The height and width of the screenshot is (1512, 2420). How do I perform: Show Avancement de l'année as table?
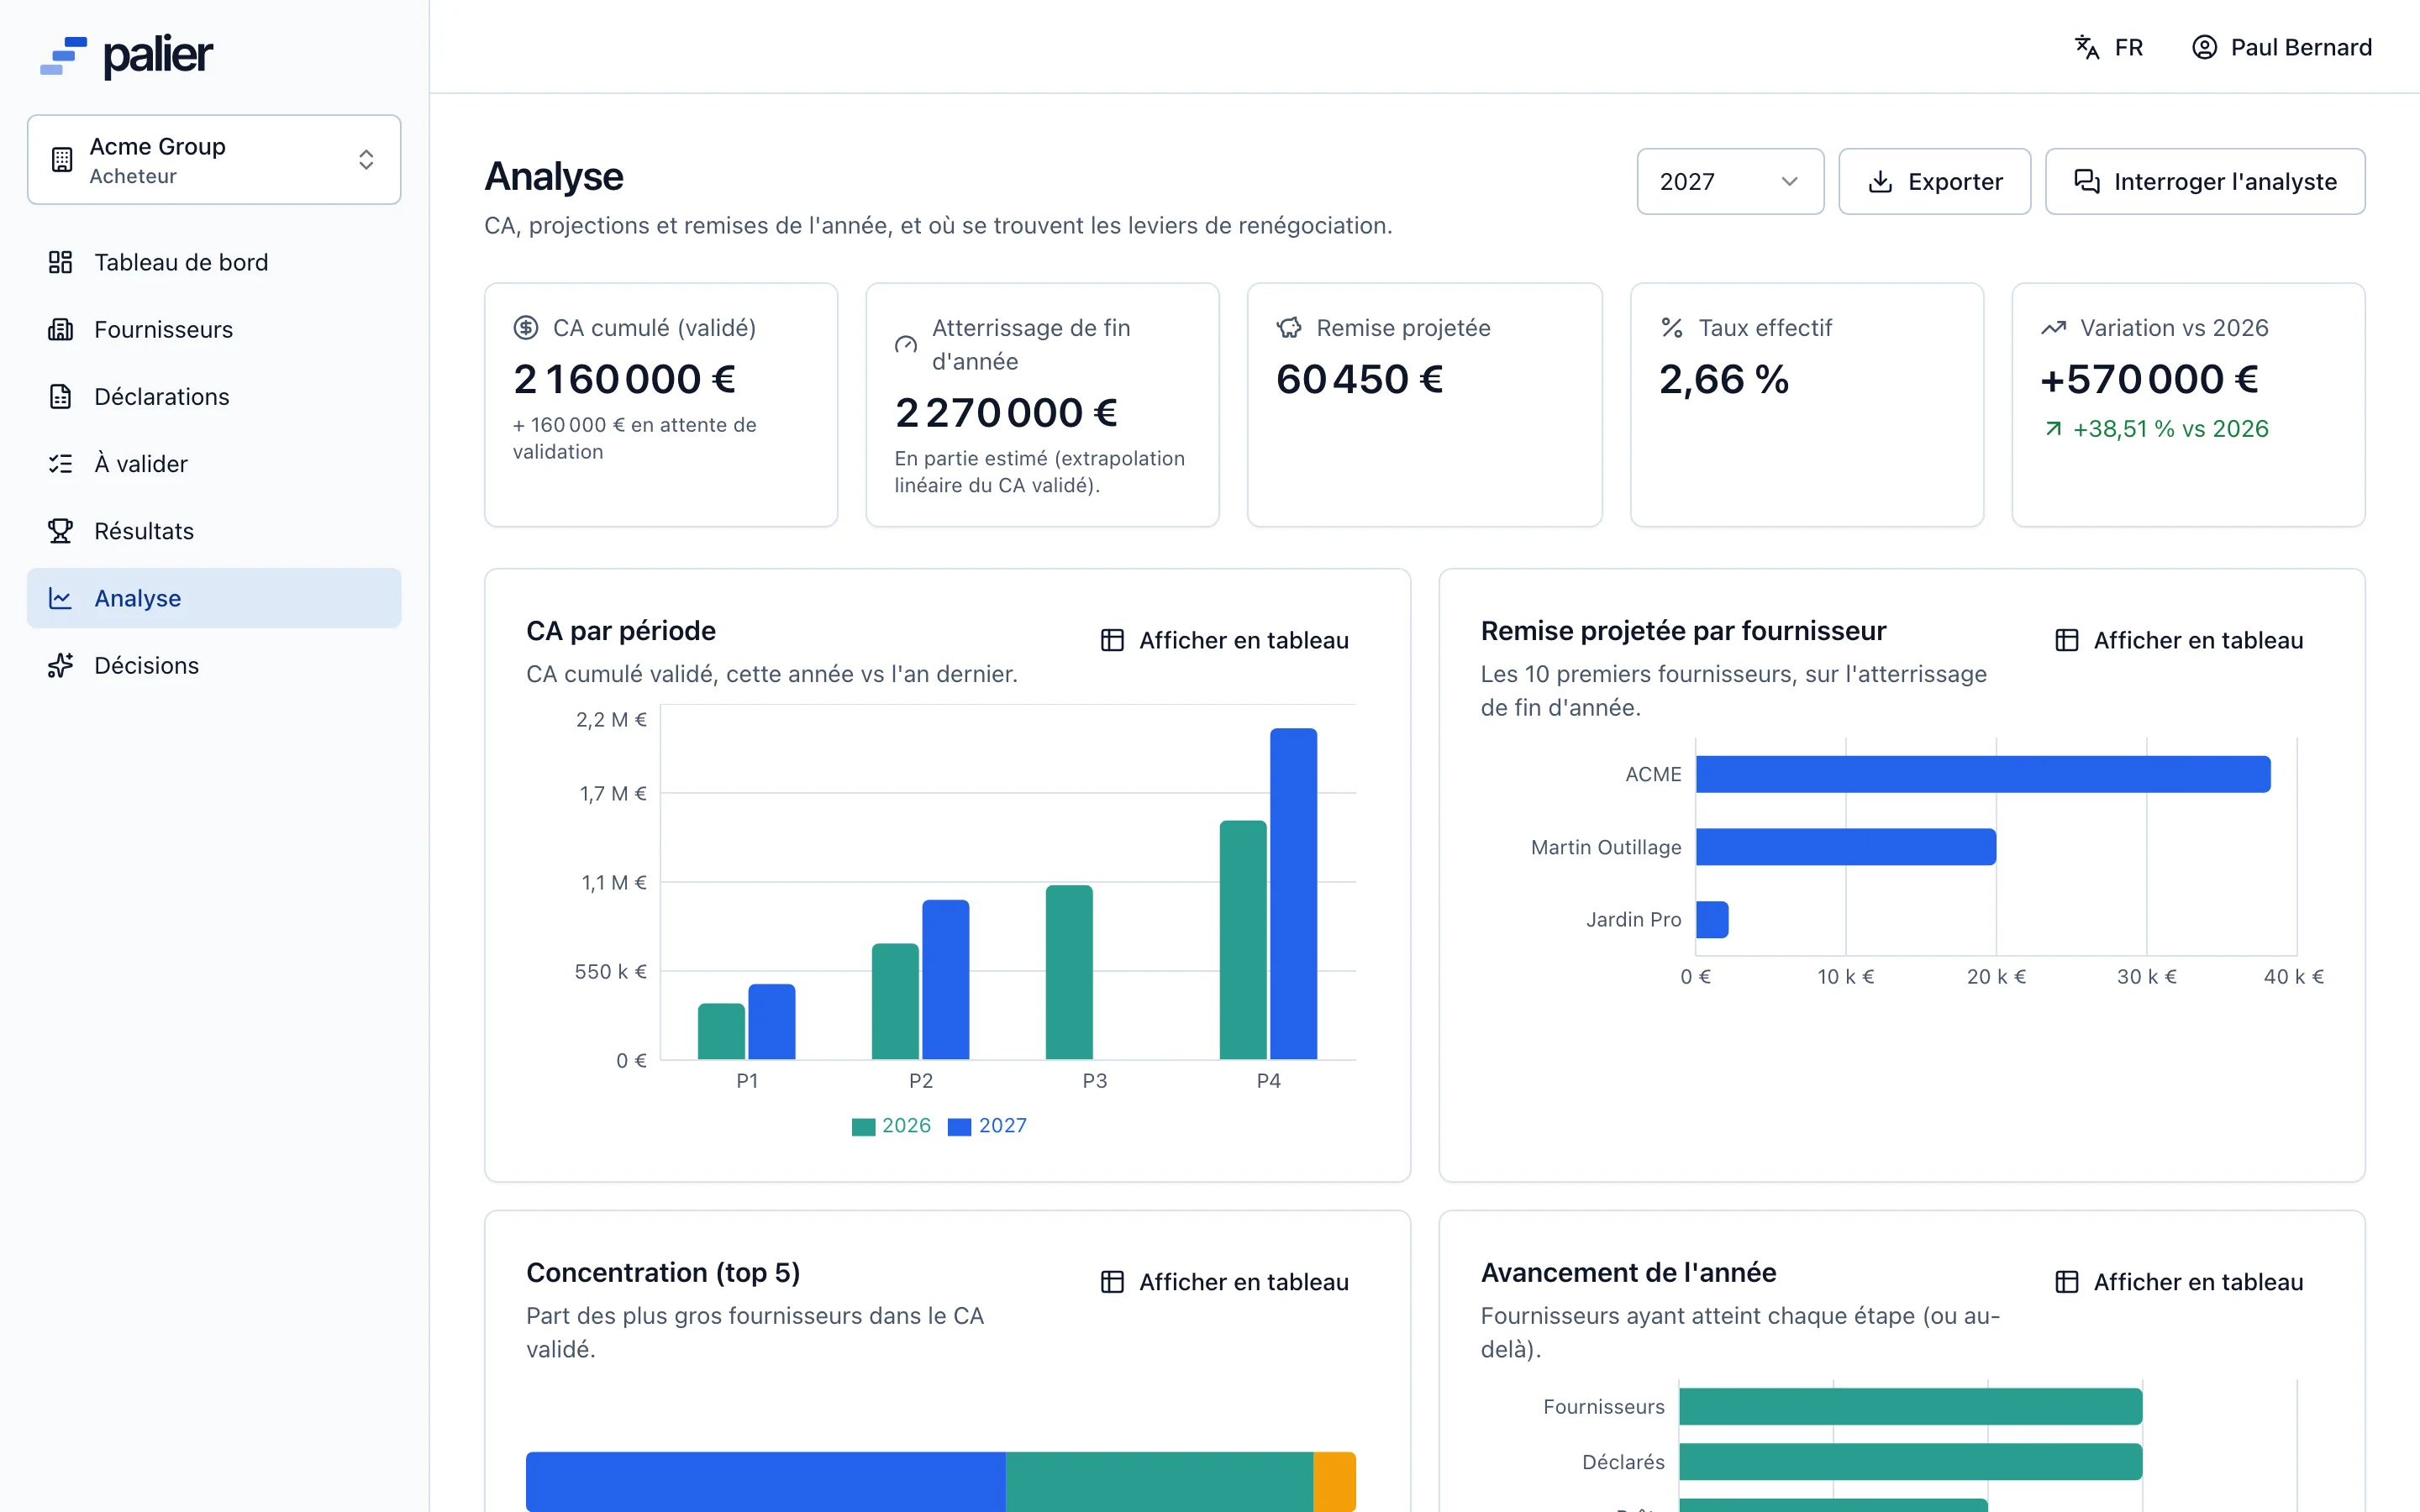click(x=2179, y=1282)
